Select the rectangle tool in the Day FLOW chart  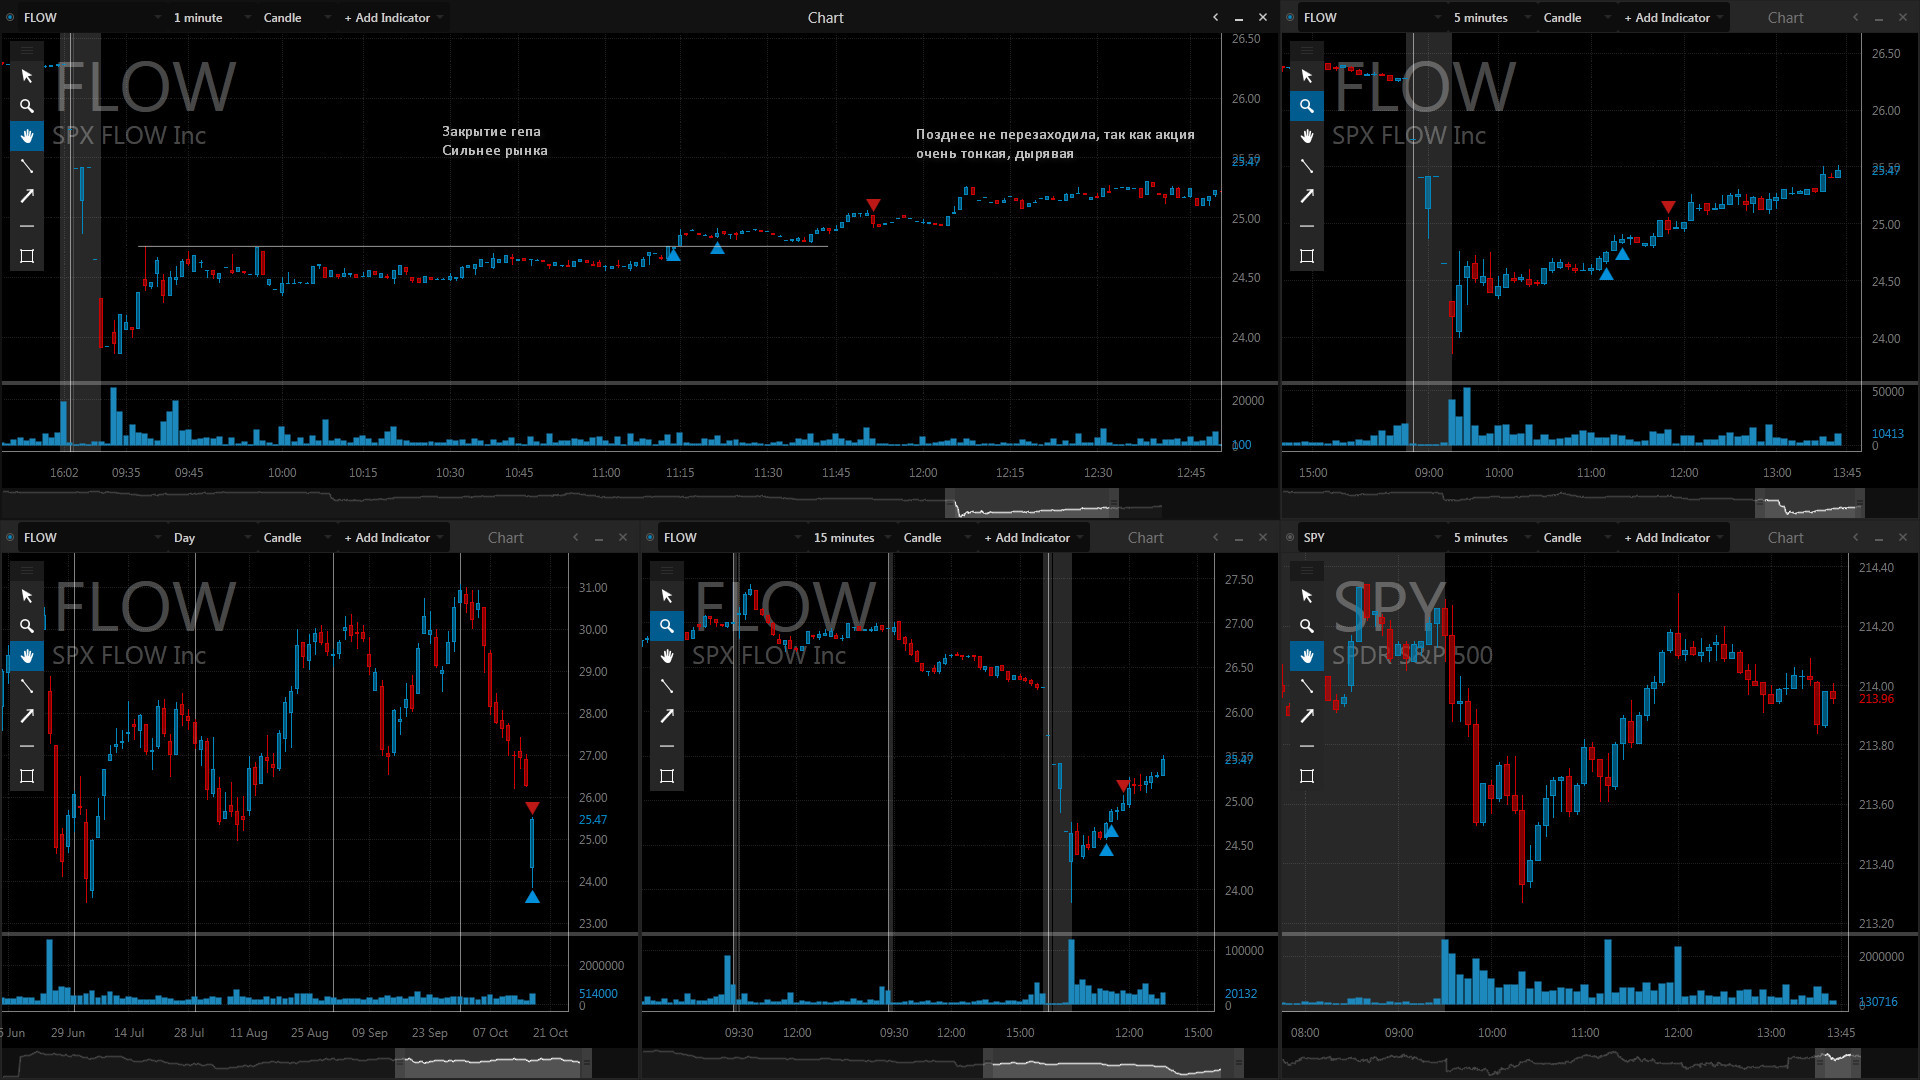[x=27, y=776]
